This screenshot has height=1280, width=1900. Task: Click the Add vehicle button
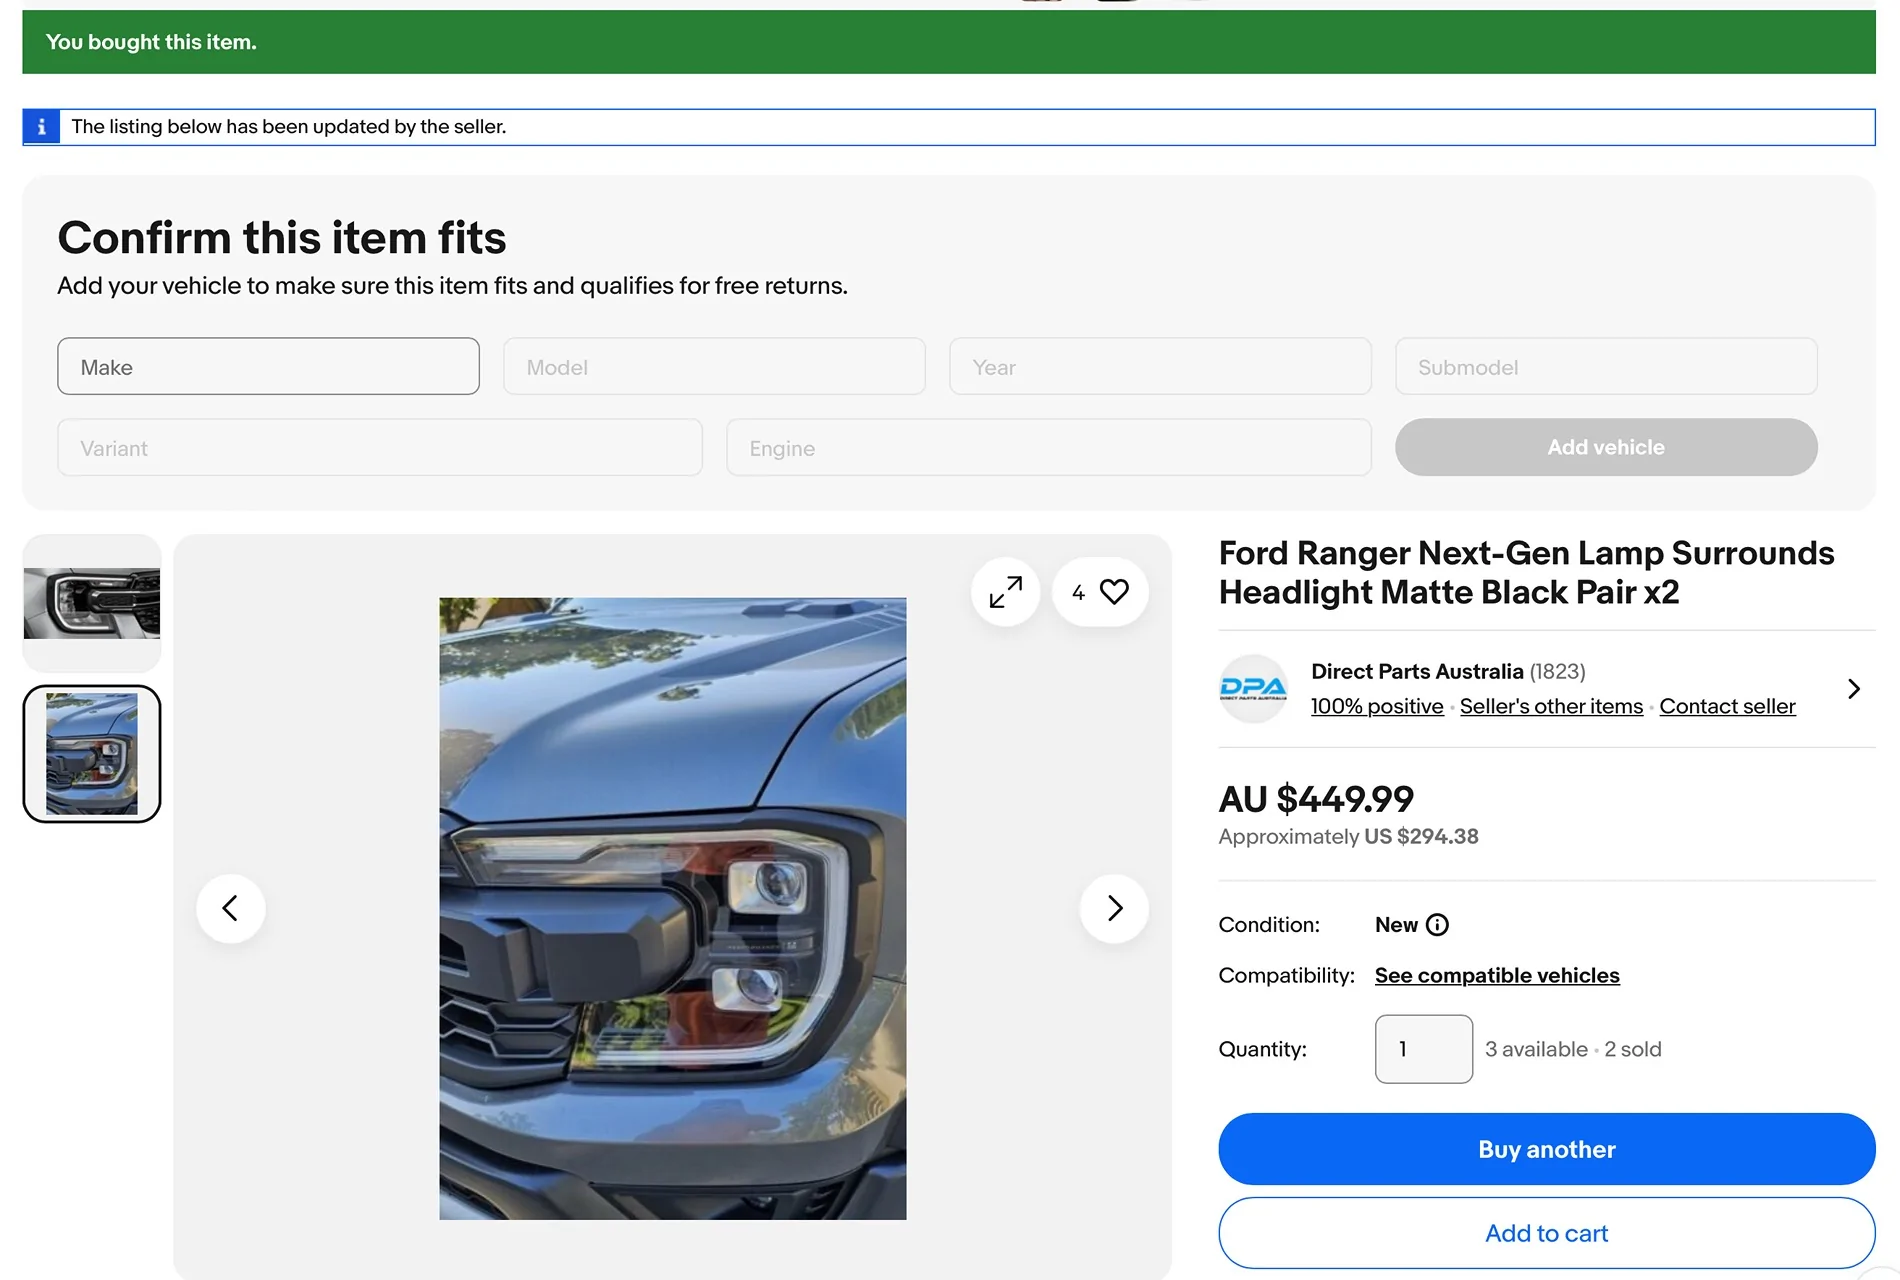click(x=1606, y=448)
